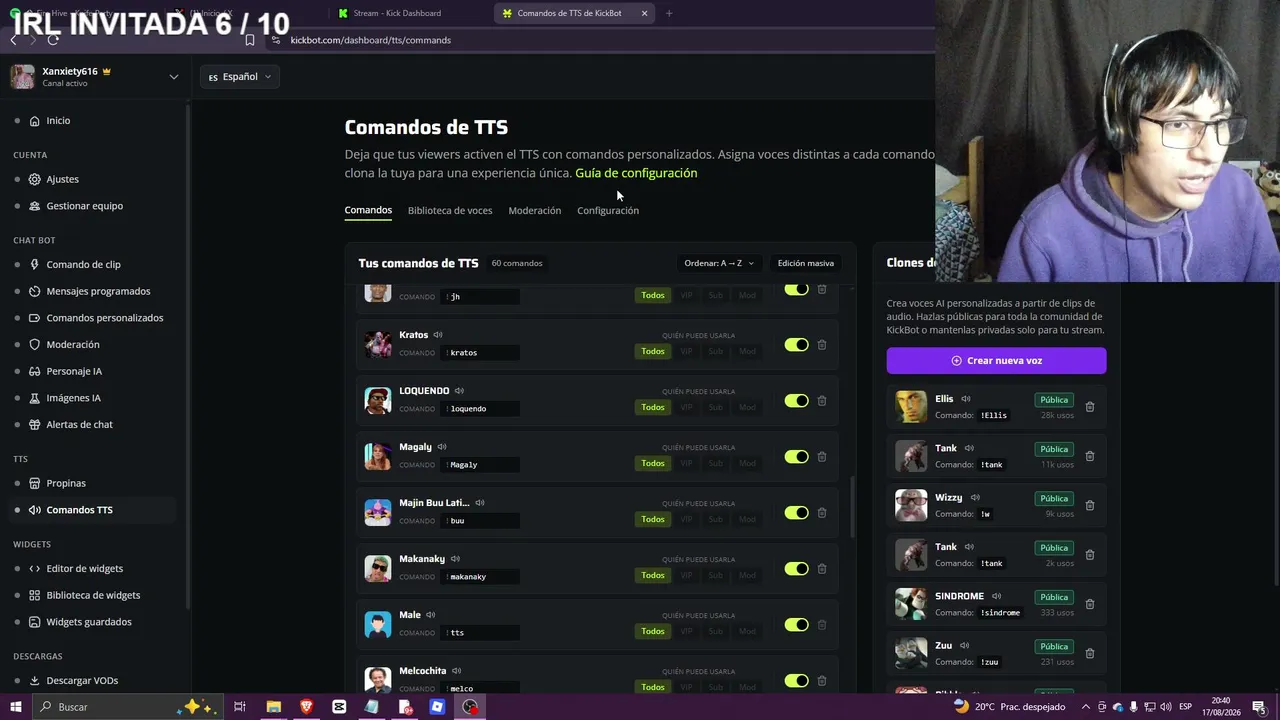
Task: Play the LOQUENDO voice preview speaker icon
Action: pos(460,391)
